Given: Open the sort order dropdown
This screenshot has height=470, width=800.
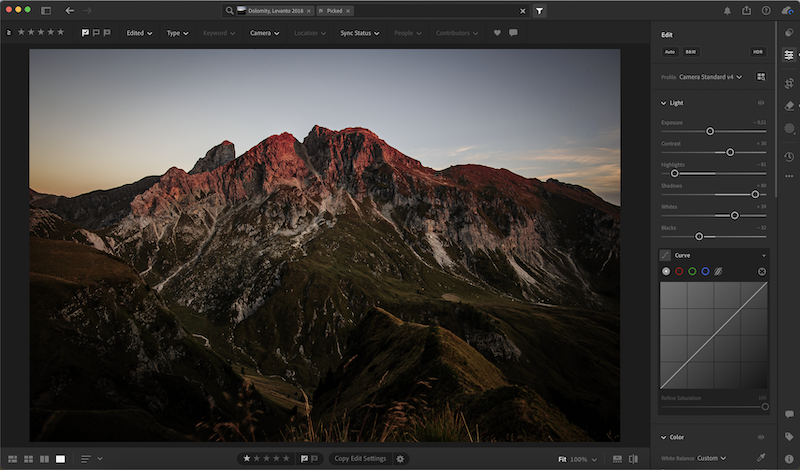Looking at the screenshot, I should pyautogui.click(x=92, y=459).
